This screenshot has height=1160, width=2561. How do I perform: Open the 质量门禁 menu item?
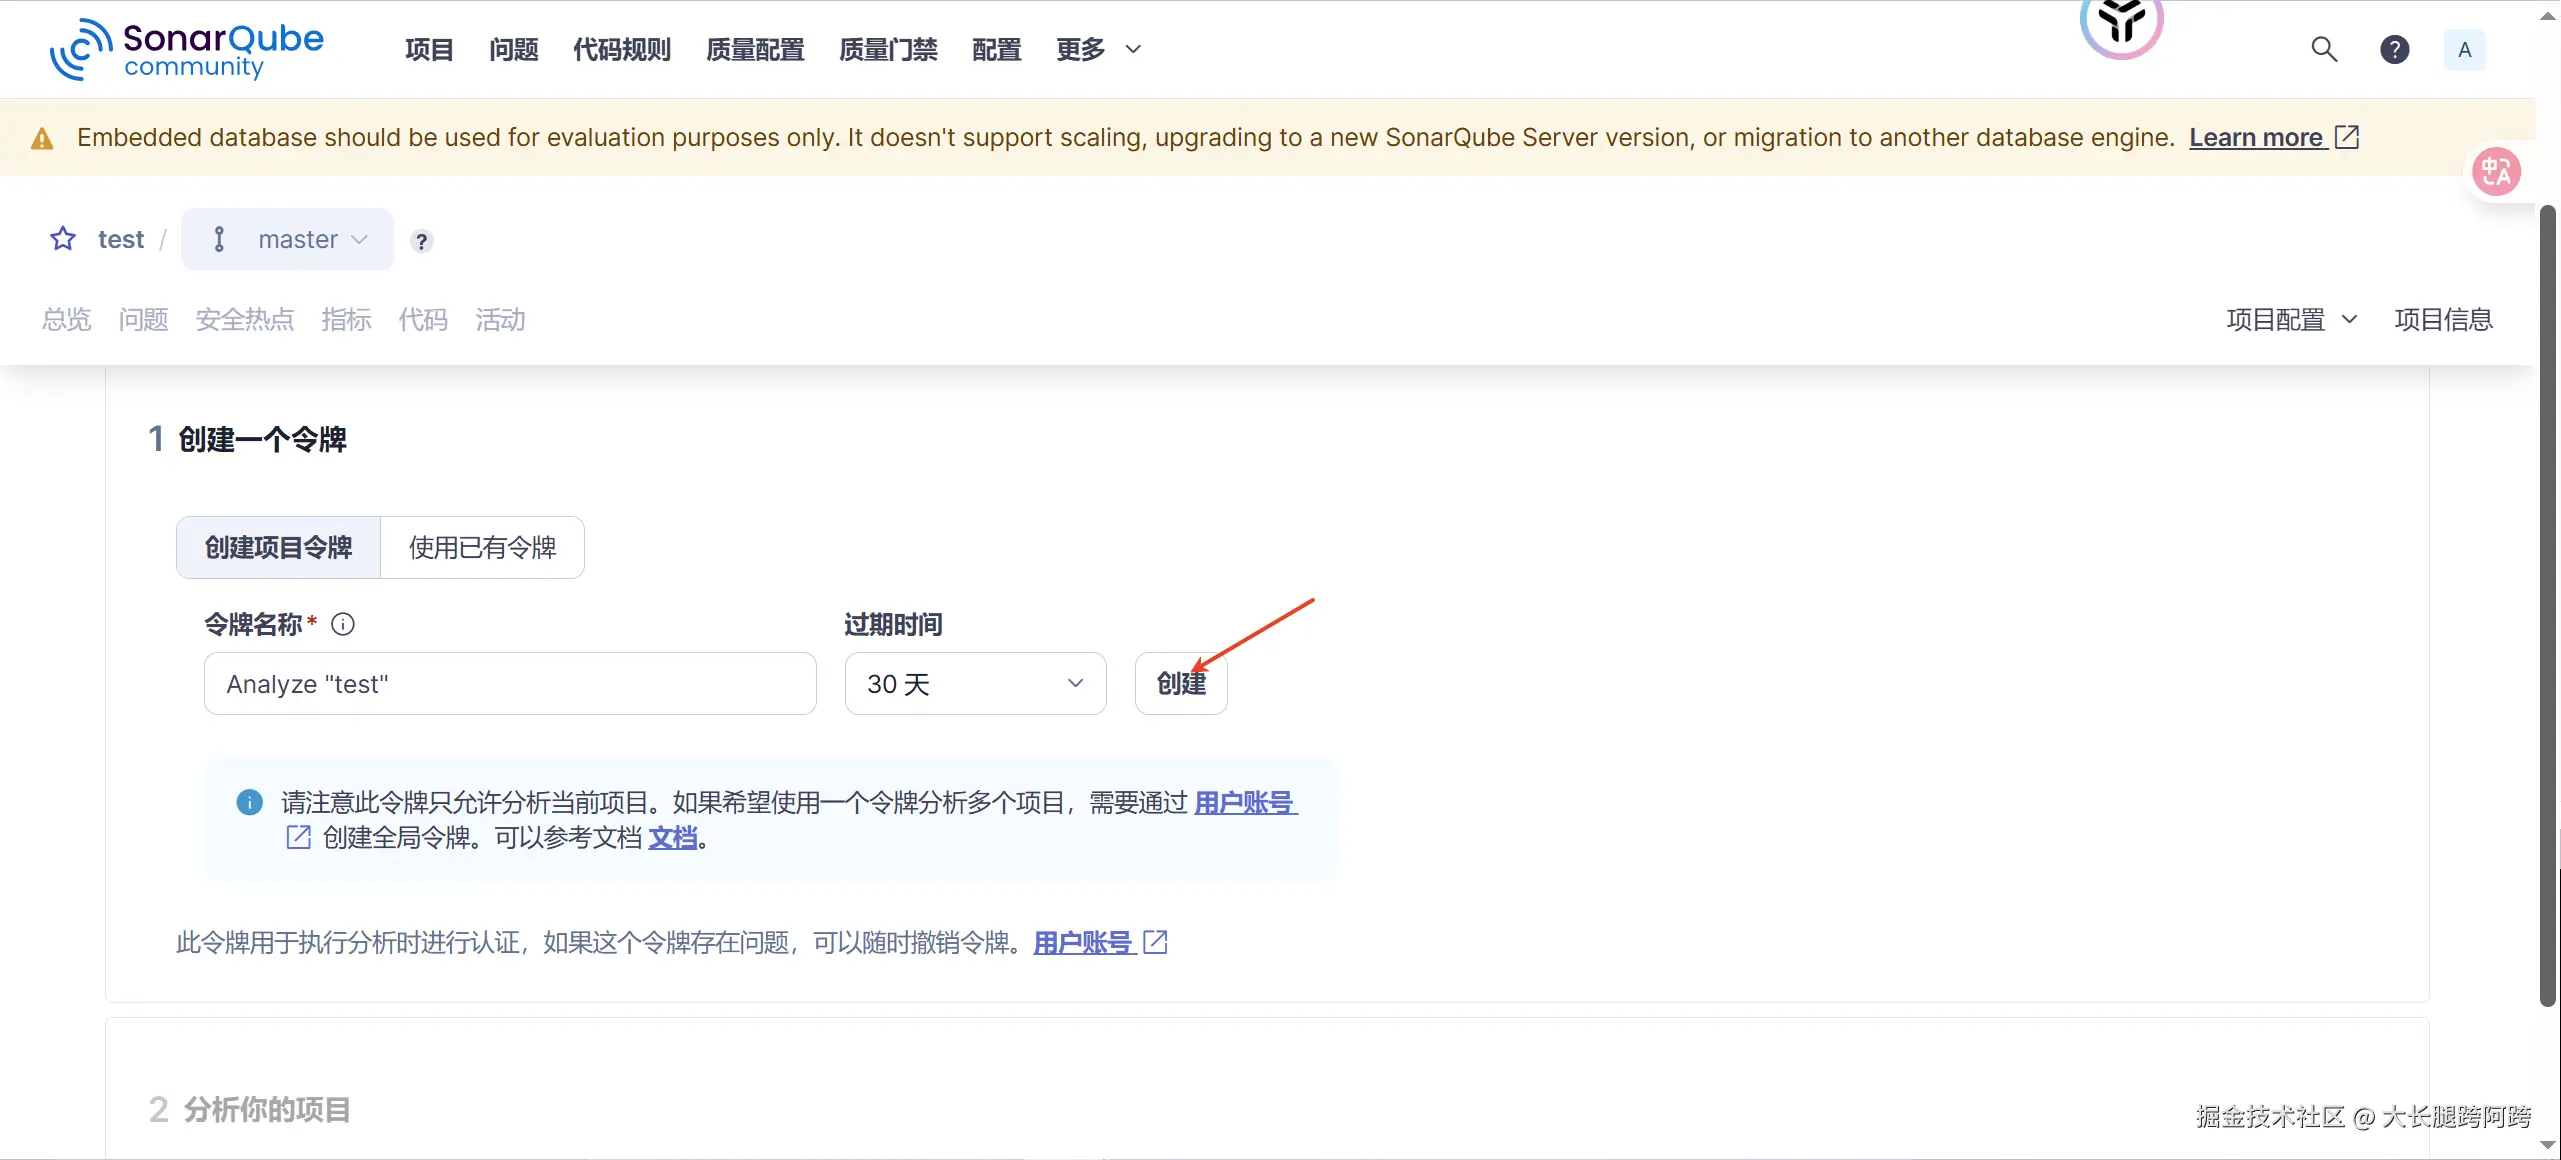click(x=888, y=49)
